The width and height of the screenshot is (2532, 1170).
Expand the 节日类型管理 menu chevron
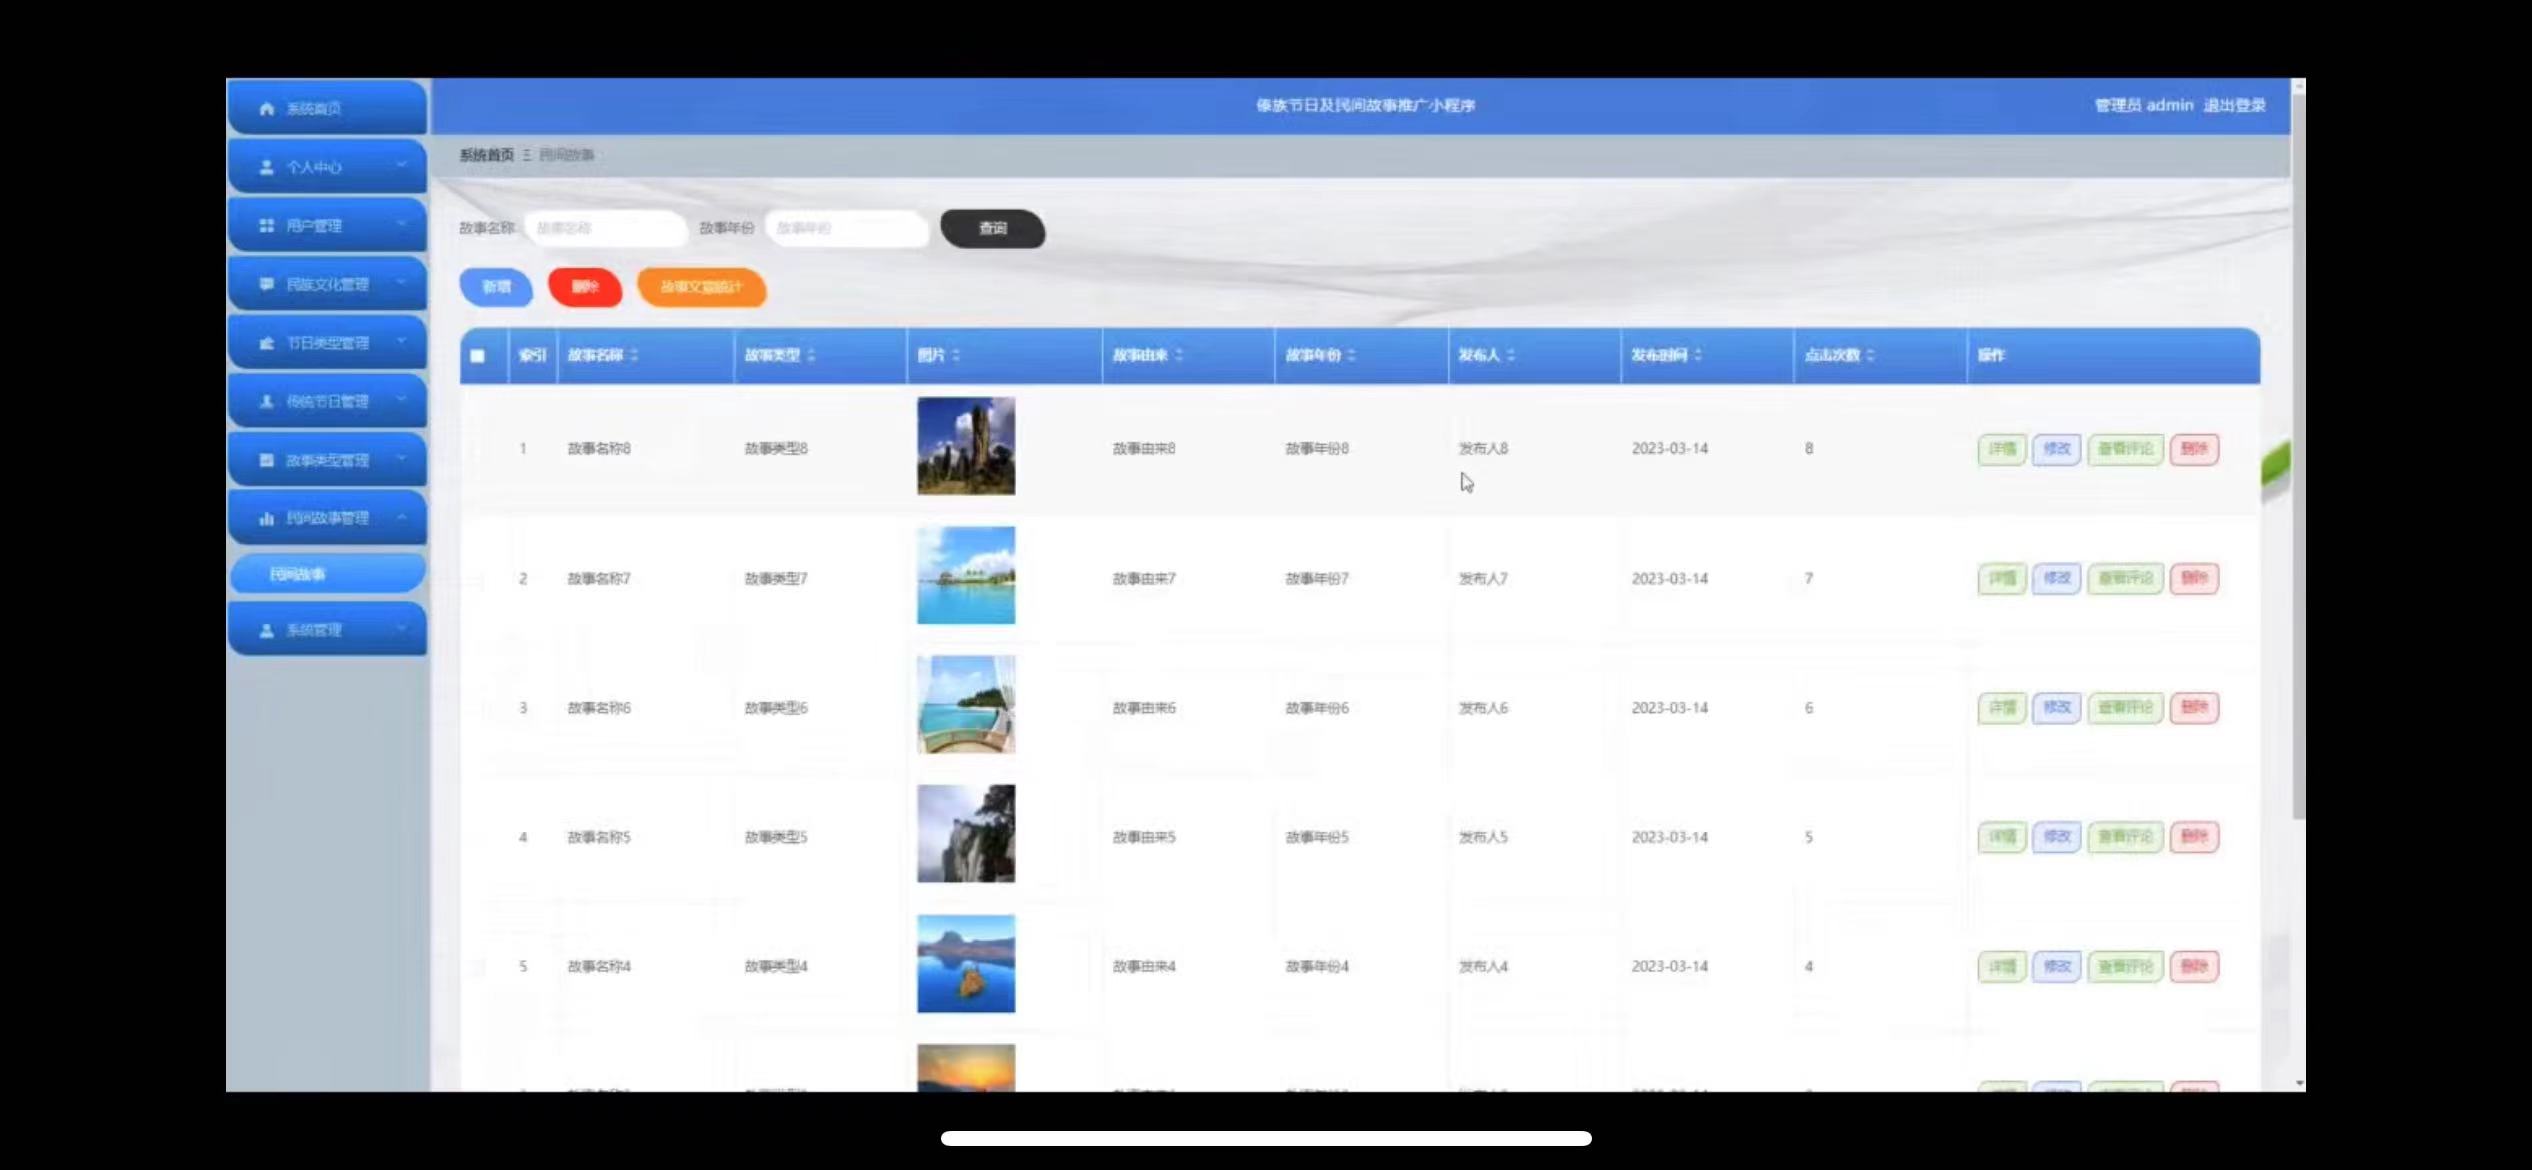401,342
